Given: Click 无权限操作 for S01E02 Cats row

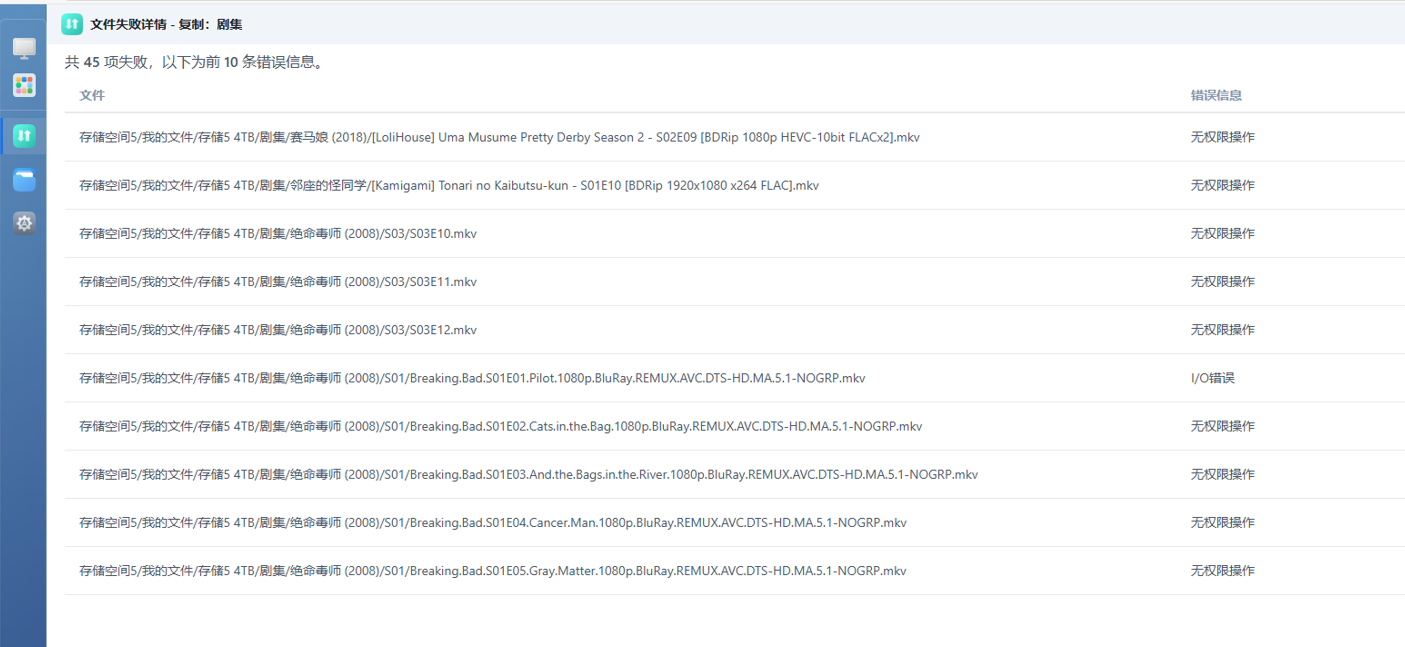Looking at the screenshot, I should [1222, 426].
